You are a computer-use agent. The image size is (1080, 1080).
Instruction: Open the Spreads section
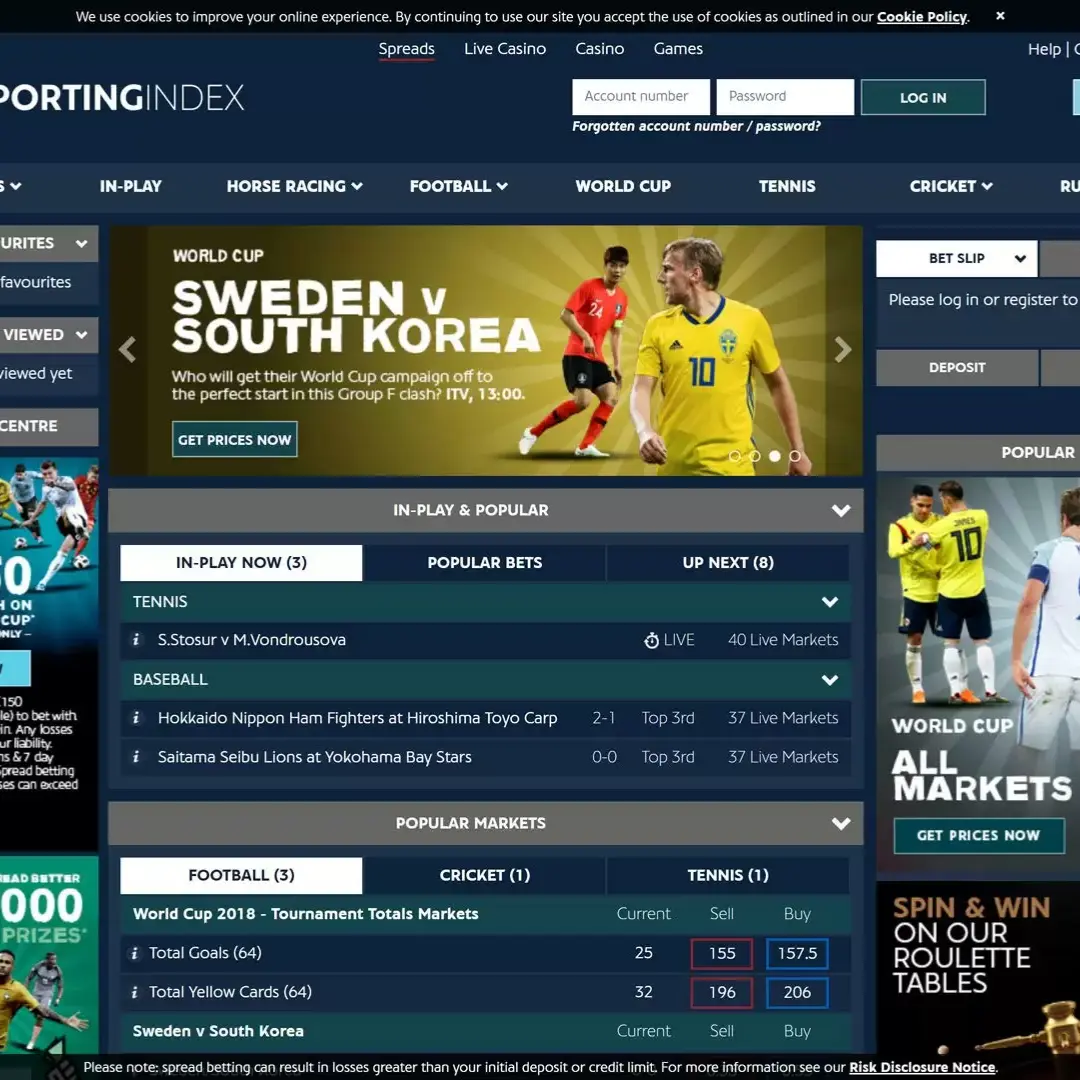click(x=406, y=49)
